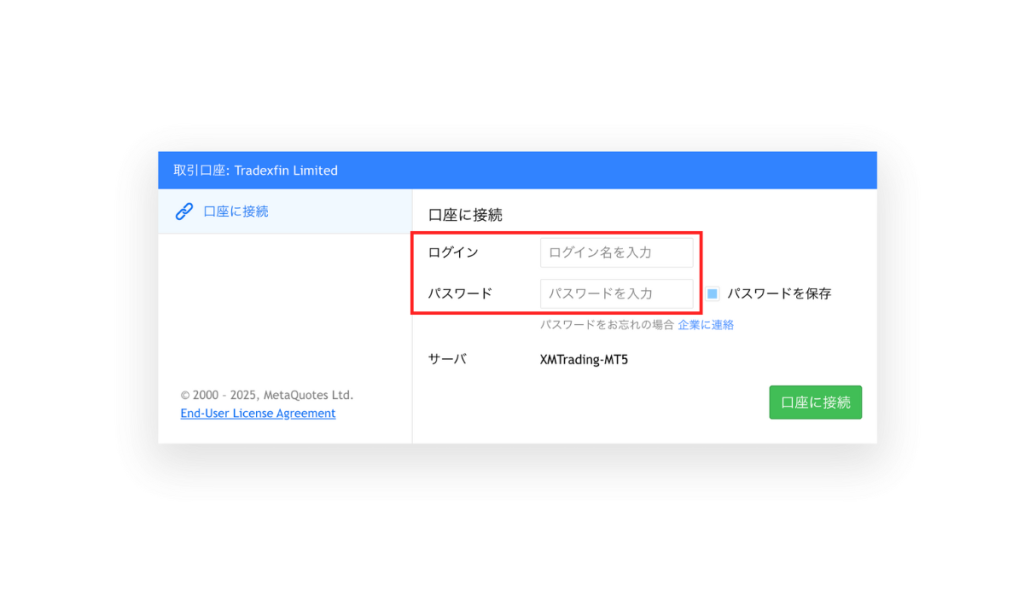Select the ログイン field label

(451, 252)
